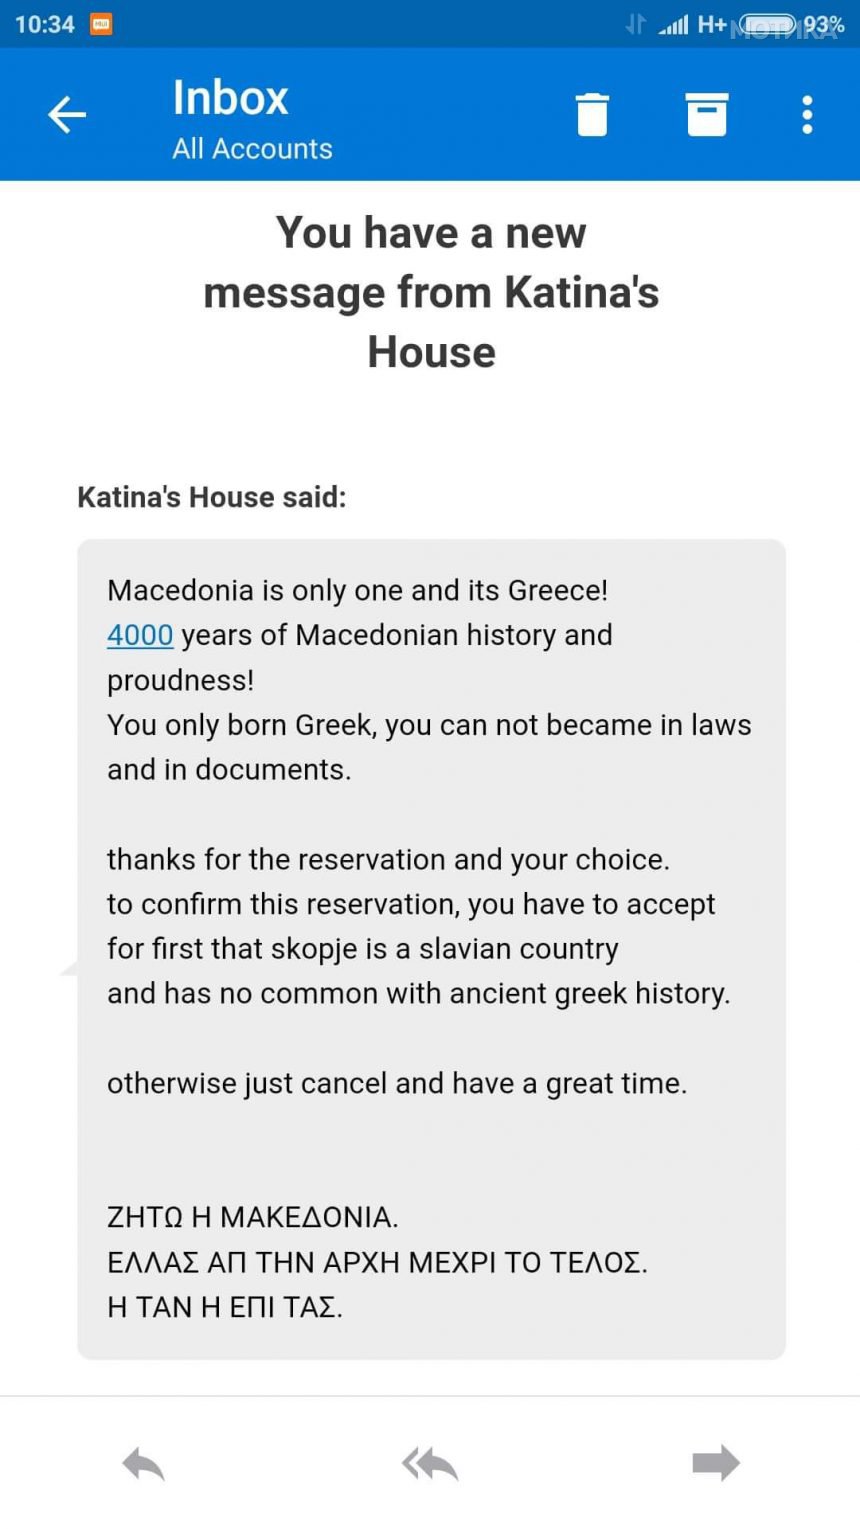
Task: Tap the battery indicator showing 93%
Action: (x=790, y=24)
